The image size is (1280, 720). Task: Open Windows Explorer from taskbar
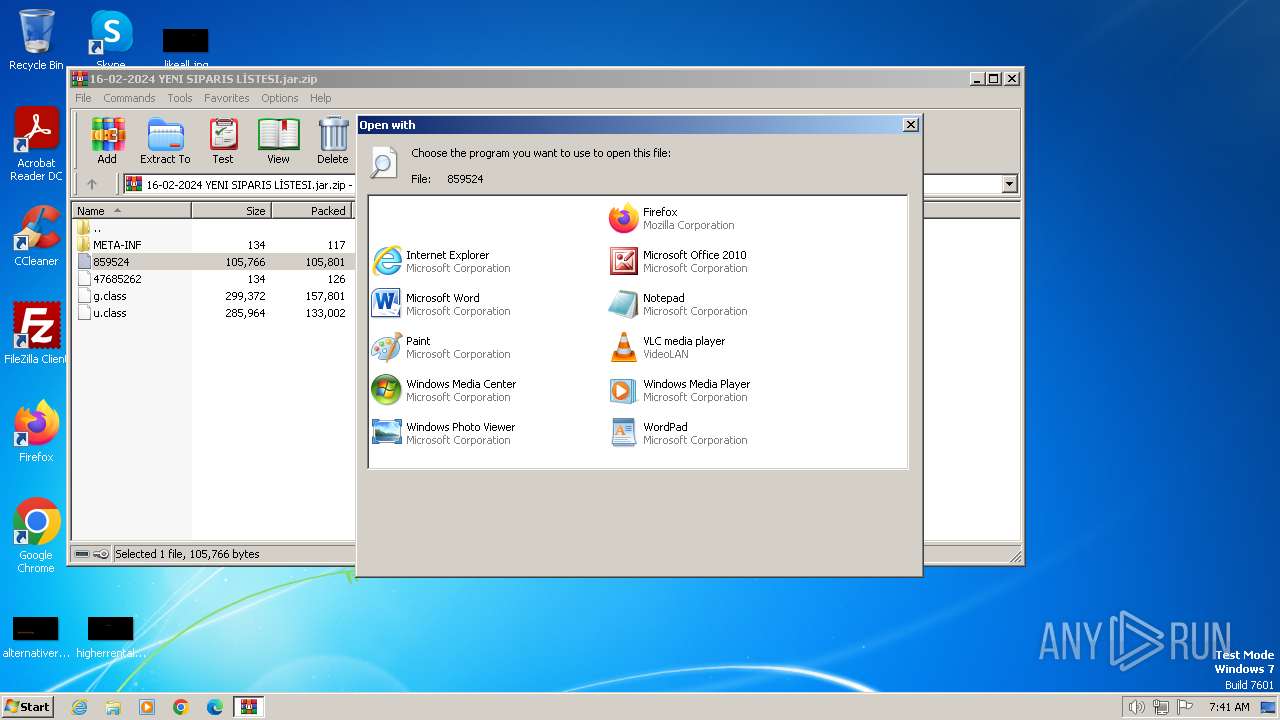113,707
